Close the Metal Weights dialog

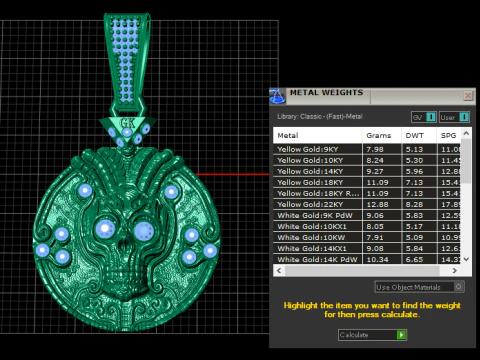click(x=468, y=96)
